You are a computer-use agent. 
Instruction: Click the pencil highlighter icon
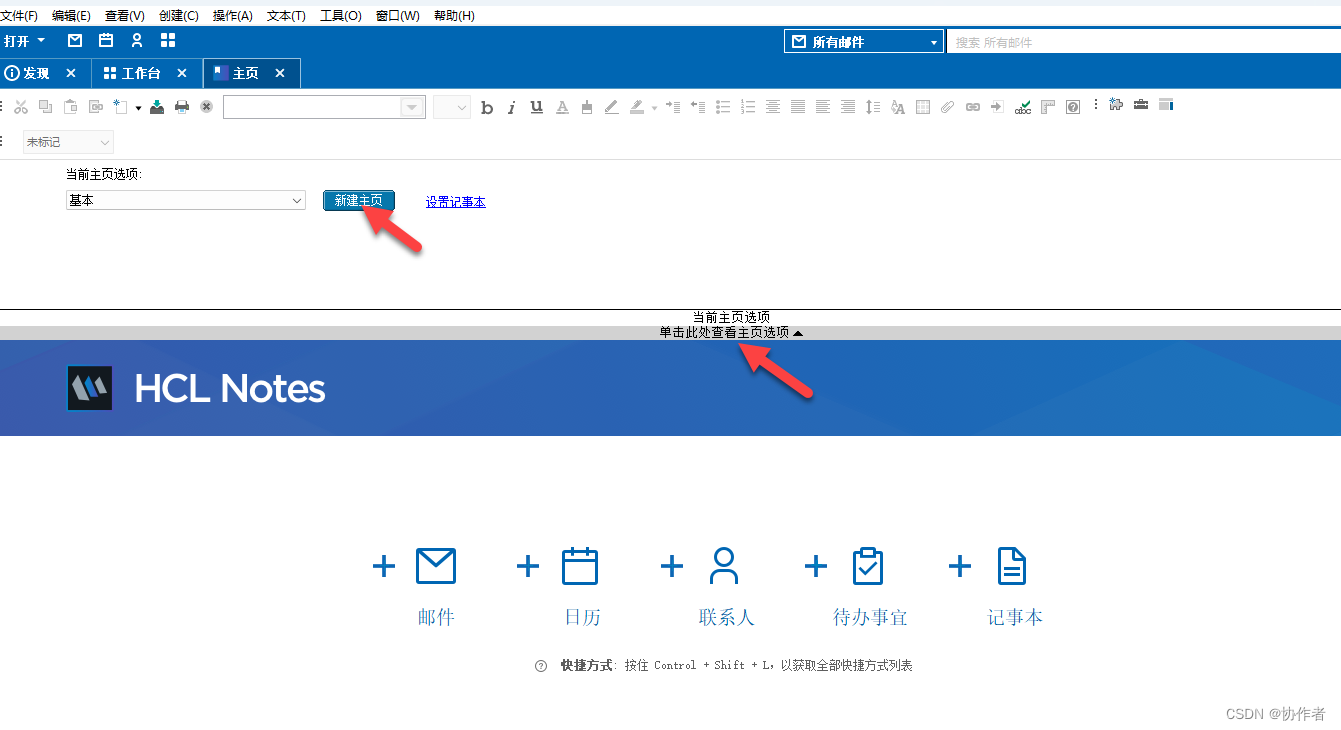point(611,107)
